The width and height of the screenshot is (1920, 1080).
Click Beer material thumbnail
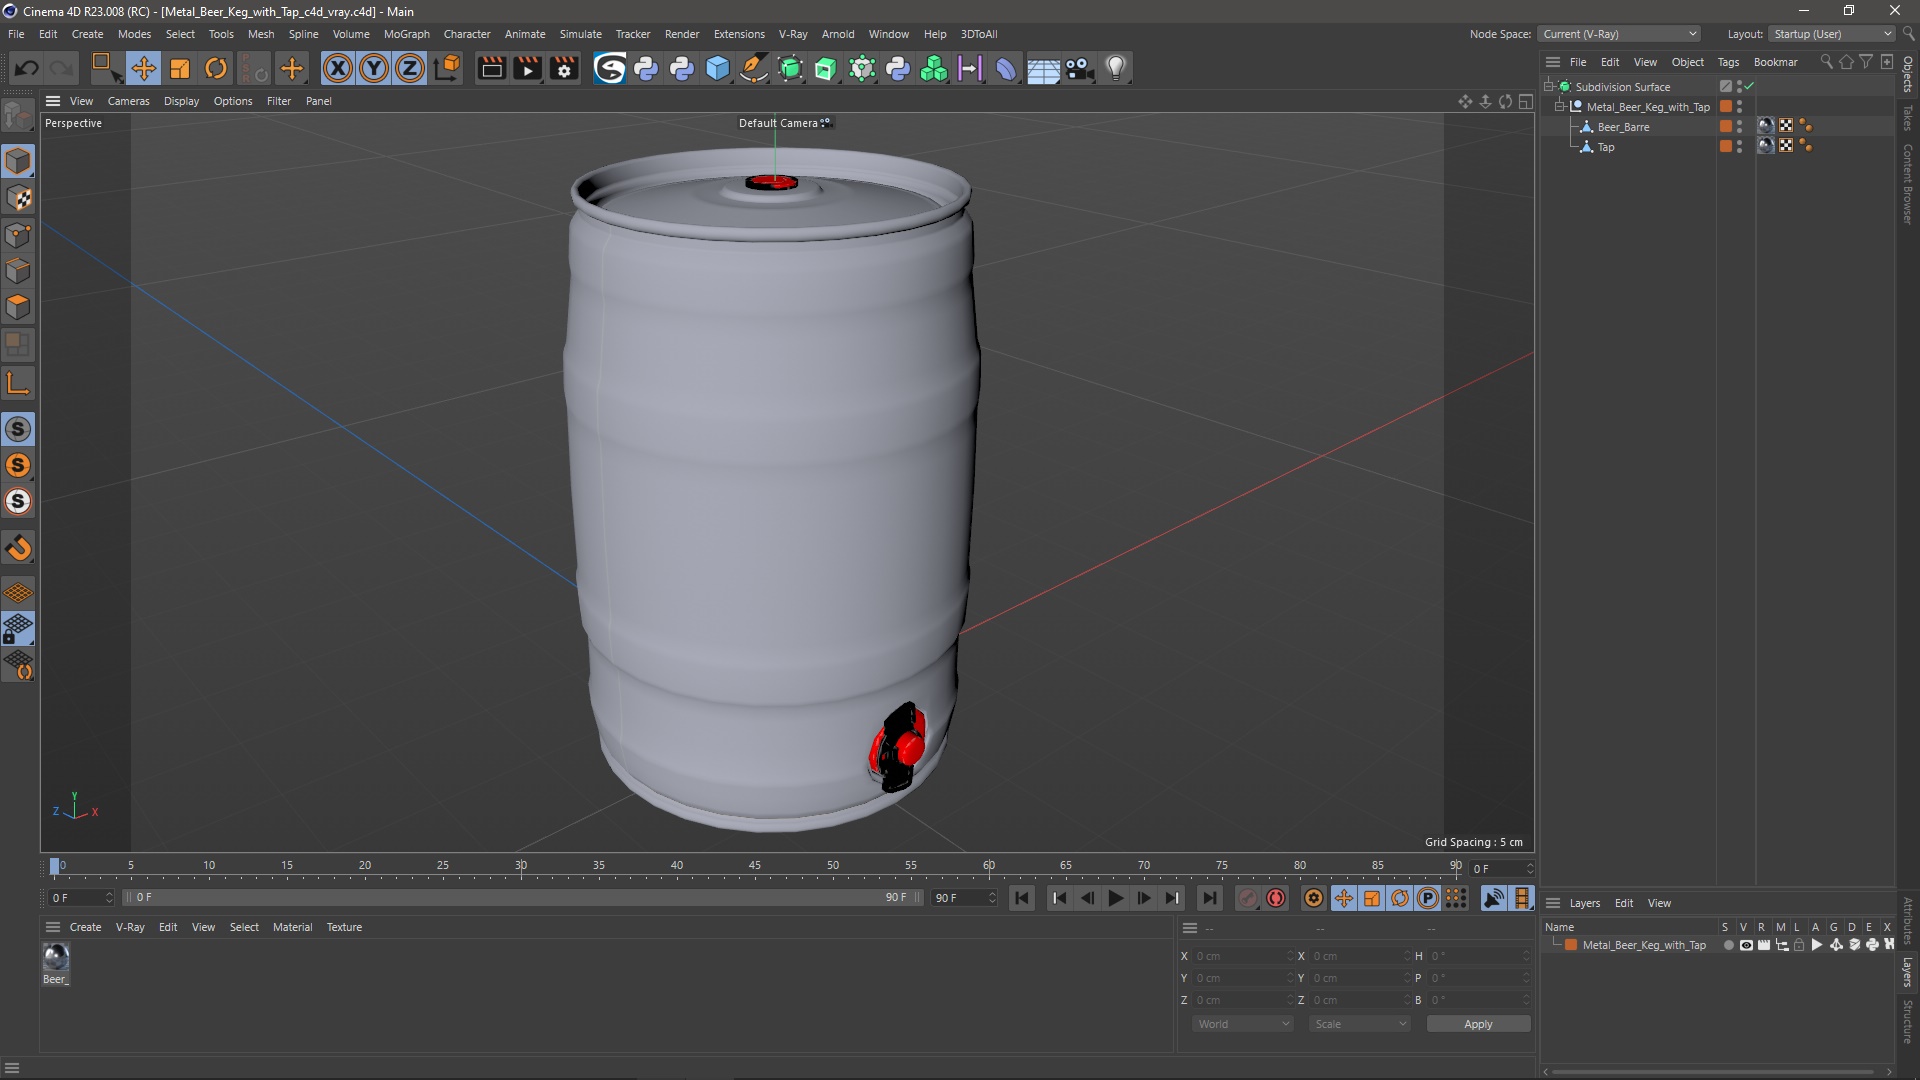click(x=56, y=957)
